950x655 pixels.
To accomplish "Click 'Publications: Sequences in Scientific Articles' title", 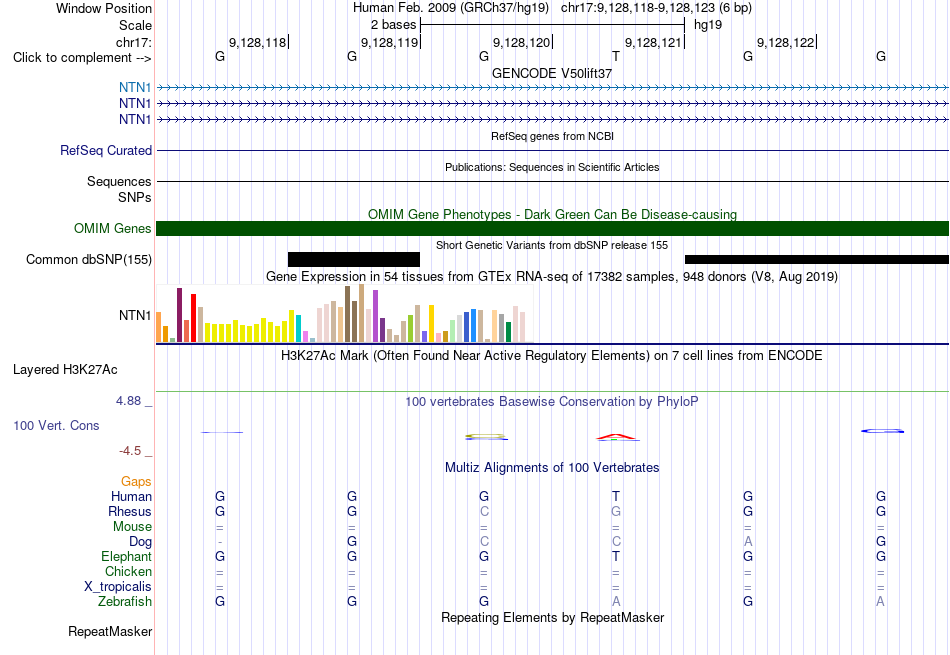I will [552, 167].
